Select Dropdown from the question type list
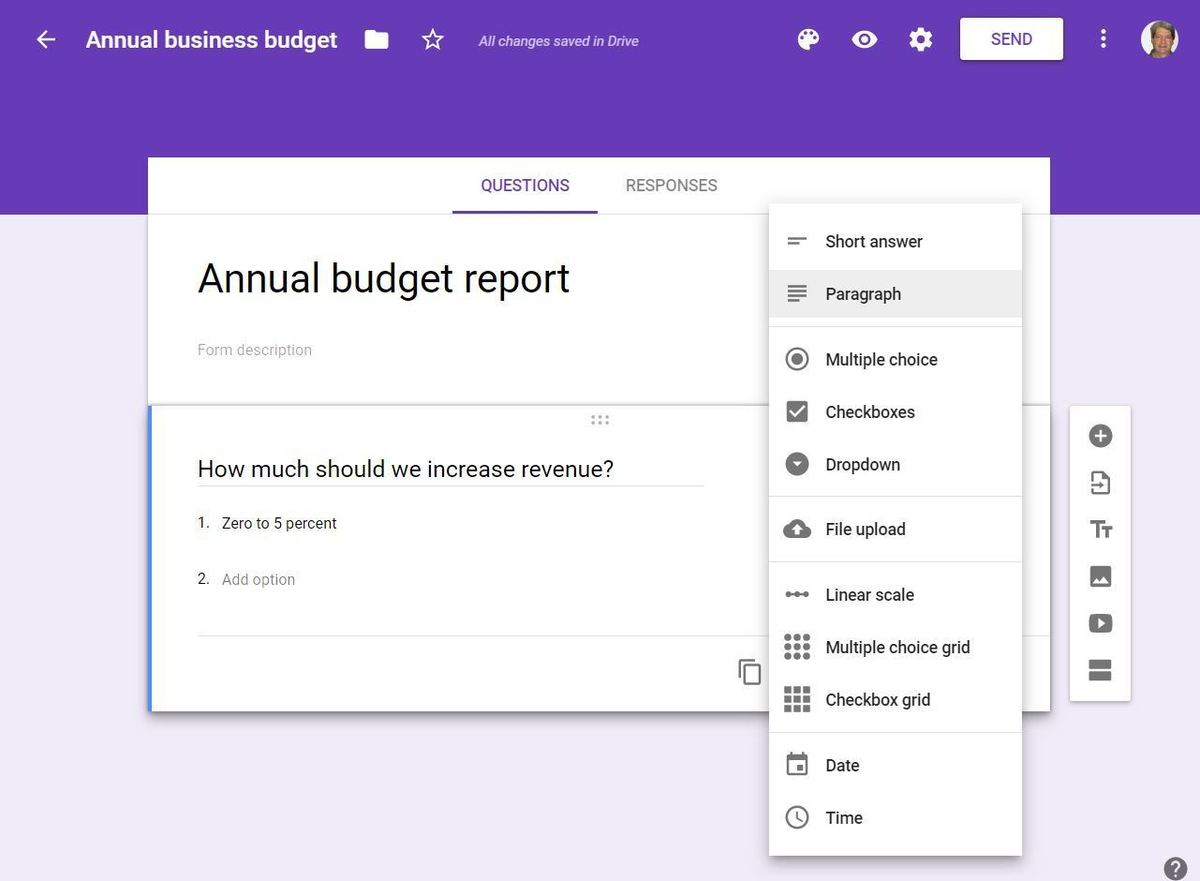1200x881 pixels. [x=862, y=465]
